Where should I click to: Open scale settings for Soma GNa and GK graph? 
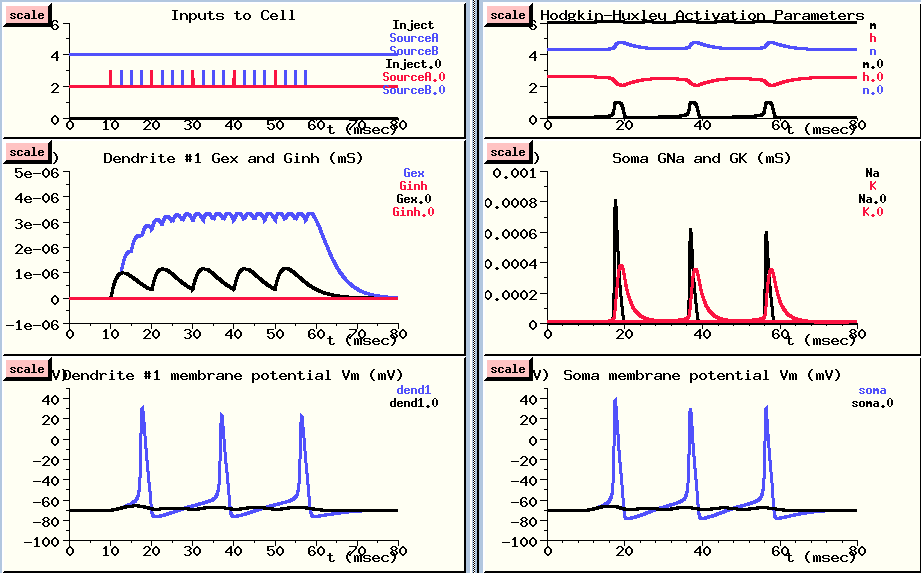tap(508, 152)
